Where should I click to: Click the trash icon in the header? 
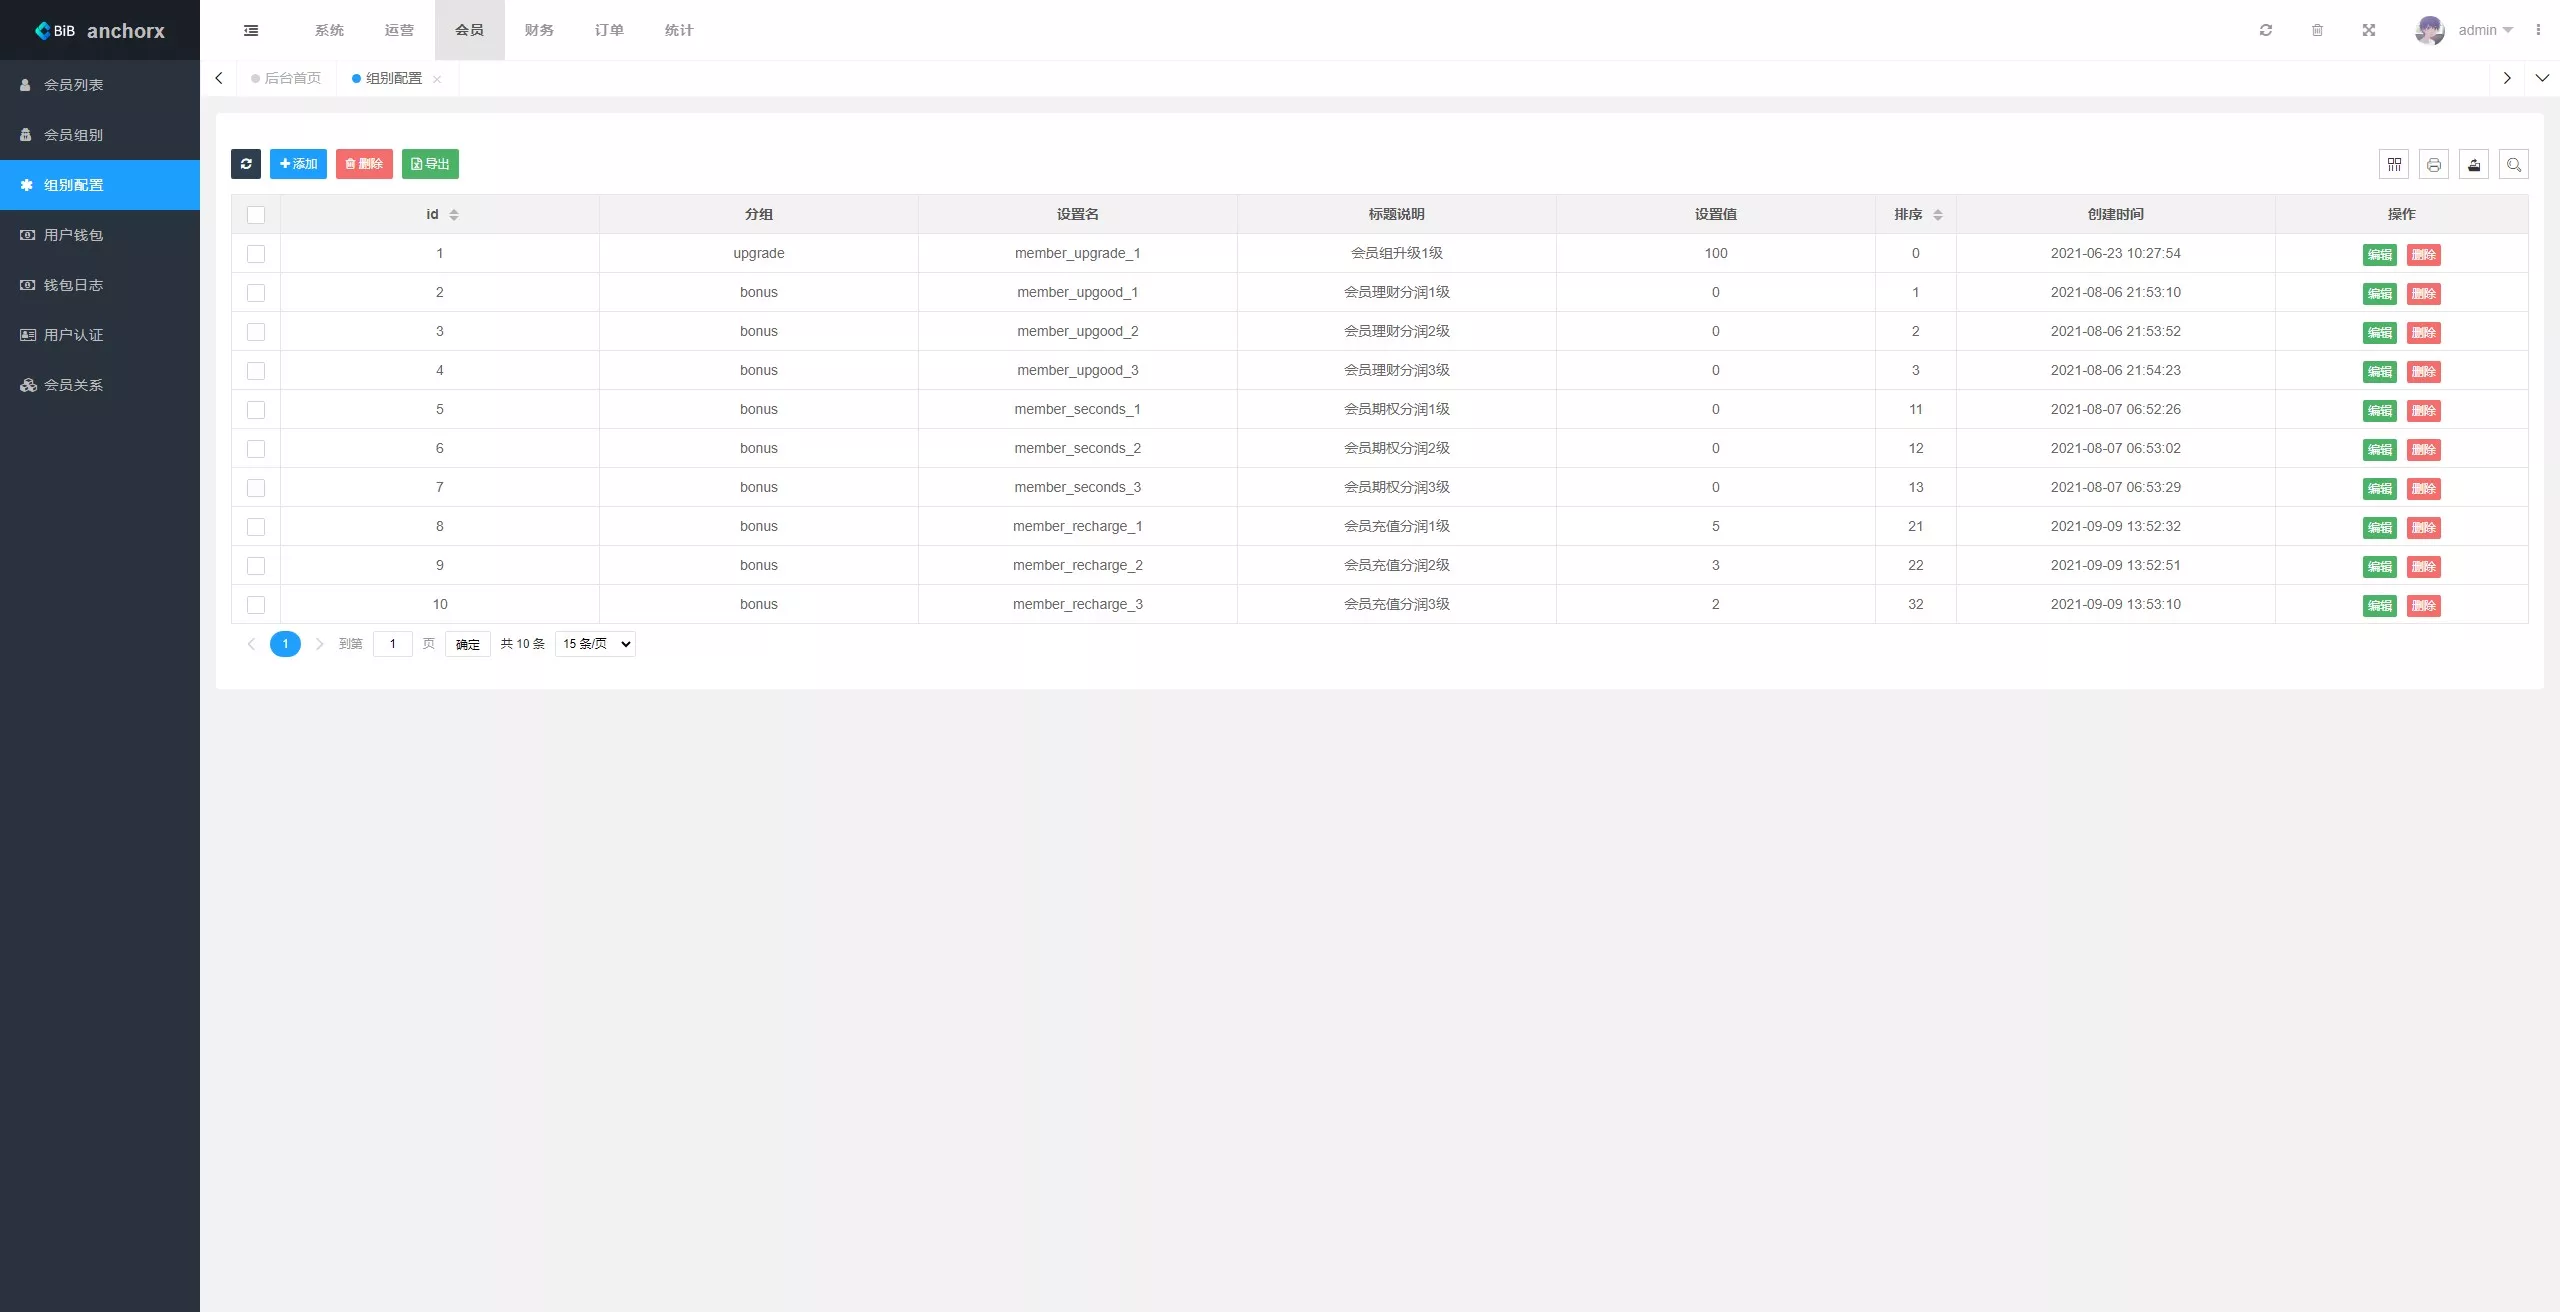2317,30
